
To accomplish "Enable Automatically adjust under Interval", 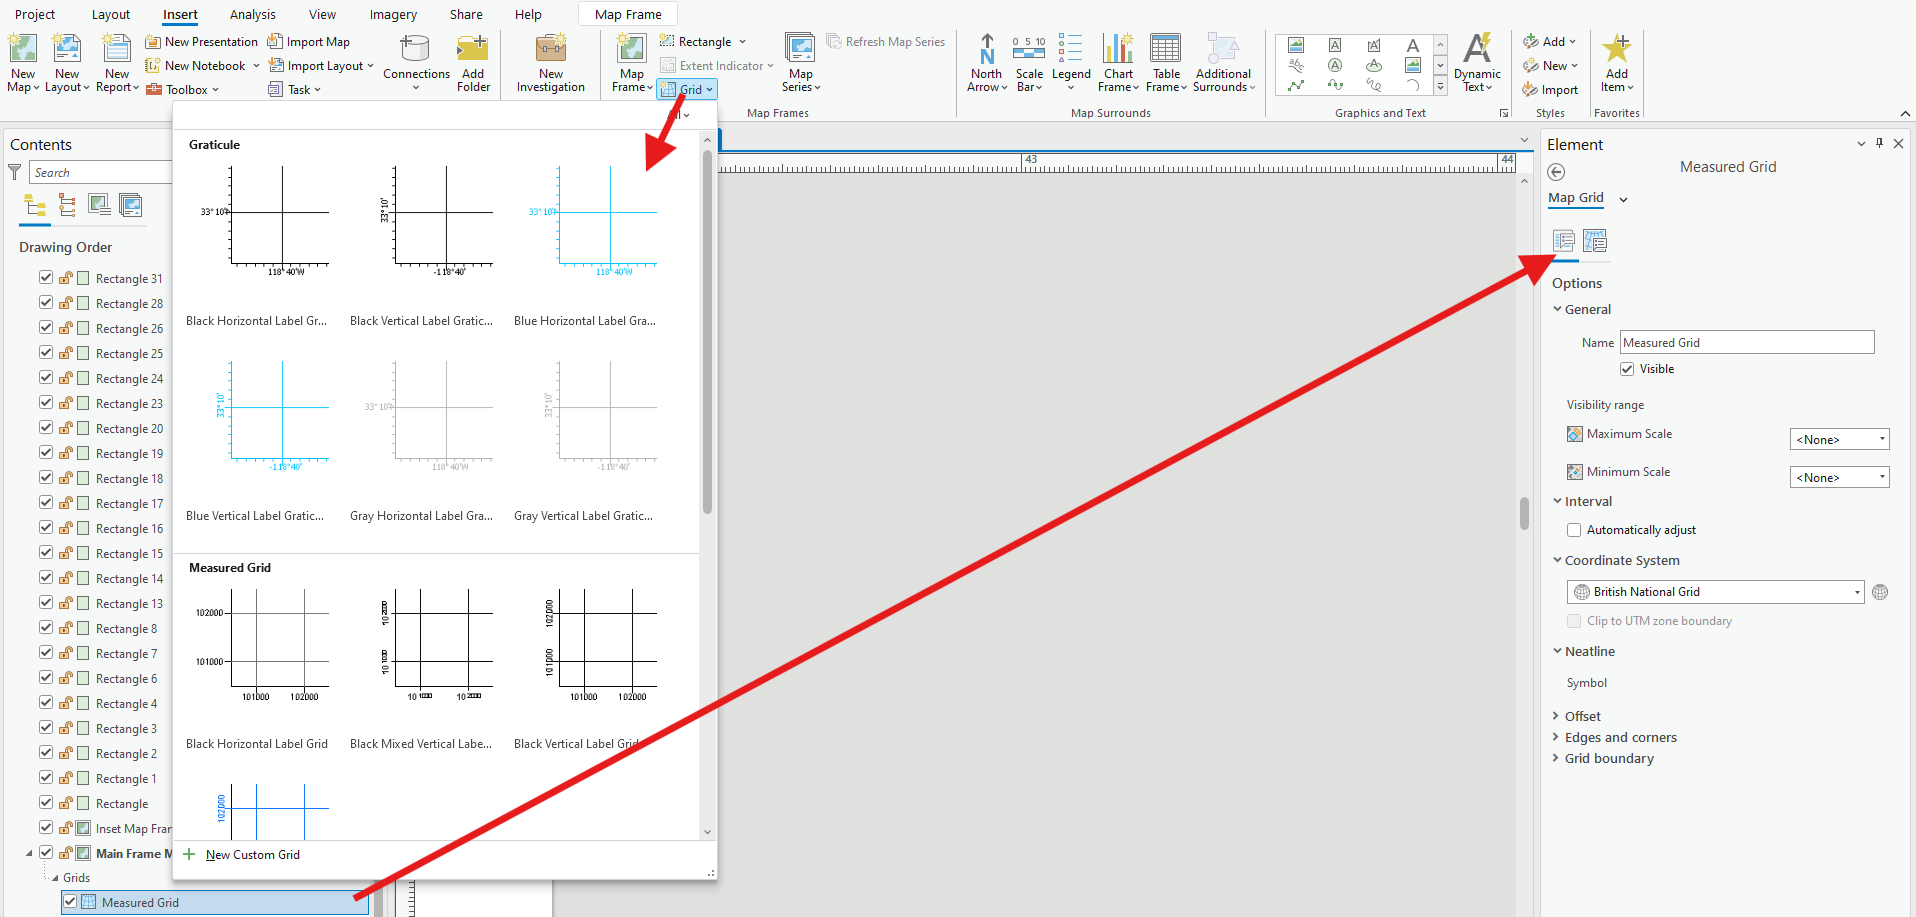I will pyautogui.click(x=1575, y=530).
